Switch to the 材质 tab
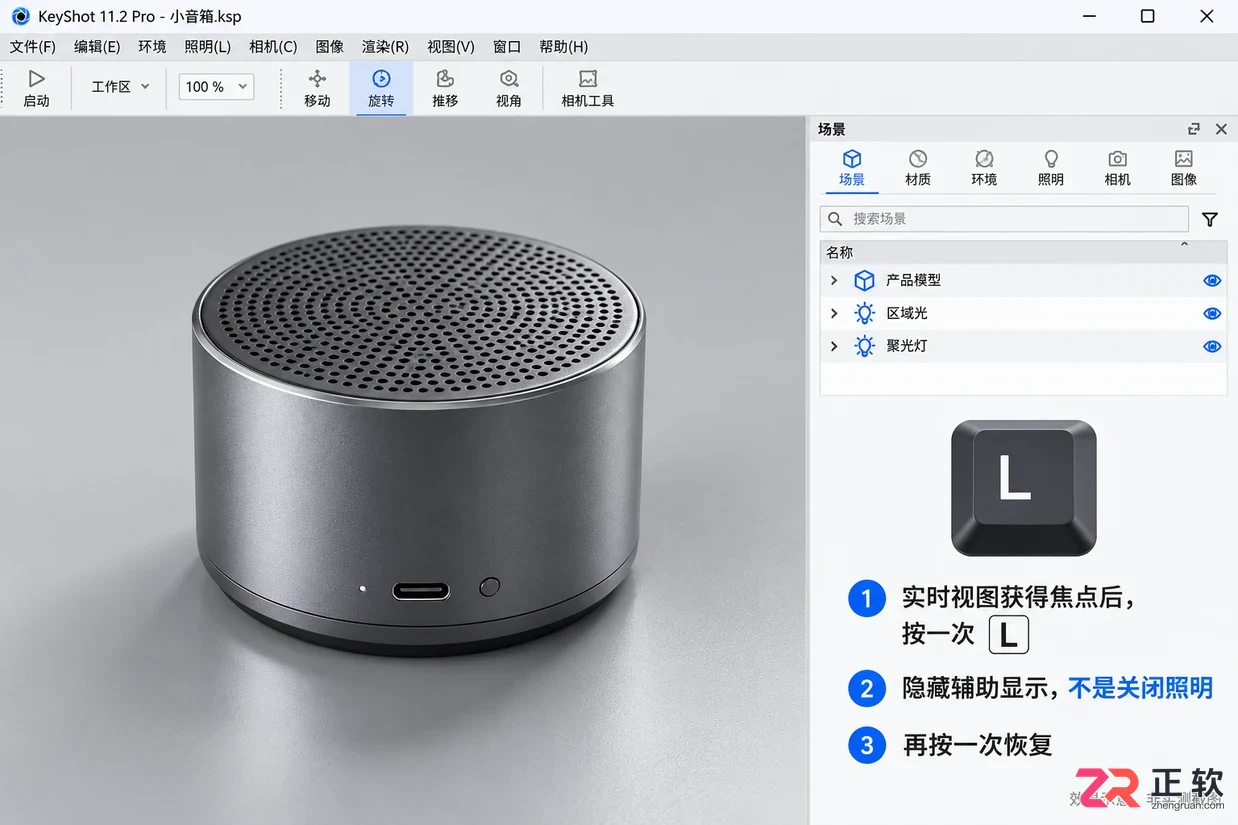This screenshot has height=825, width=1238. tap(918, 168)
